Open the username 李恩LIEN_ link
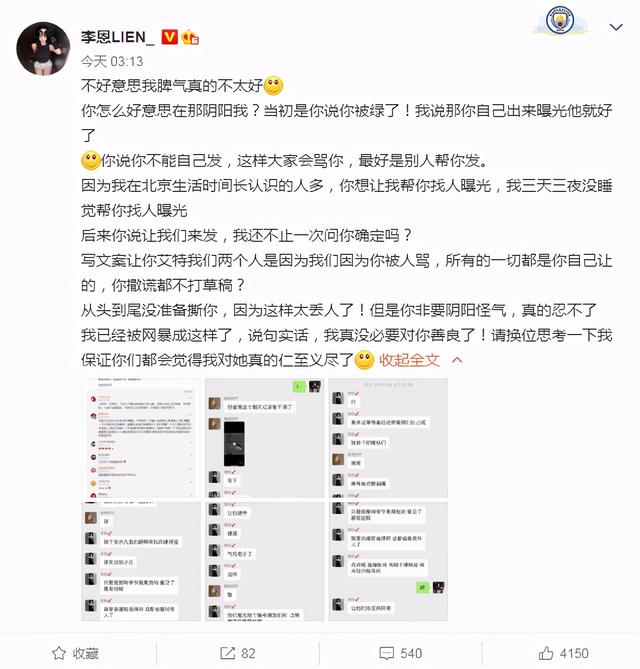This screenshot has height=669, width=640. point(118,37)
